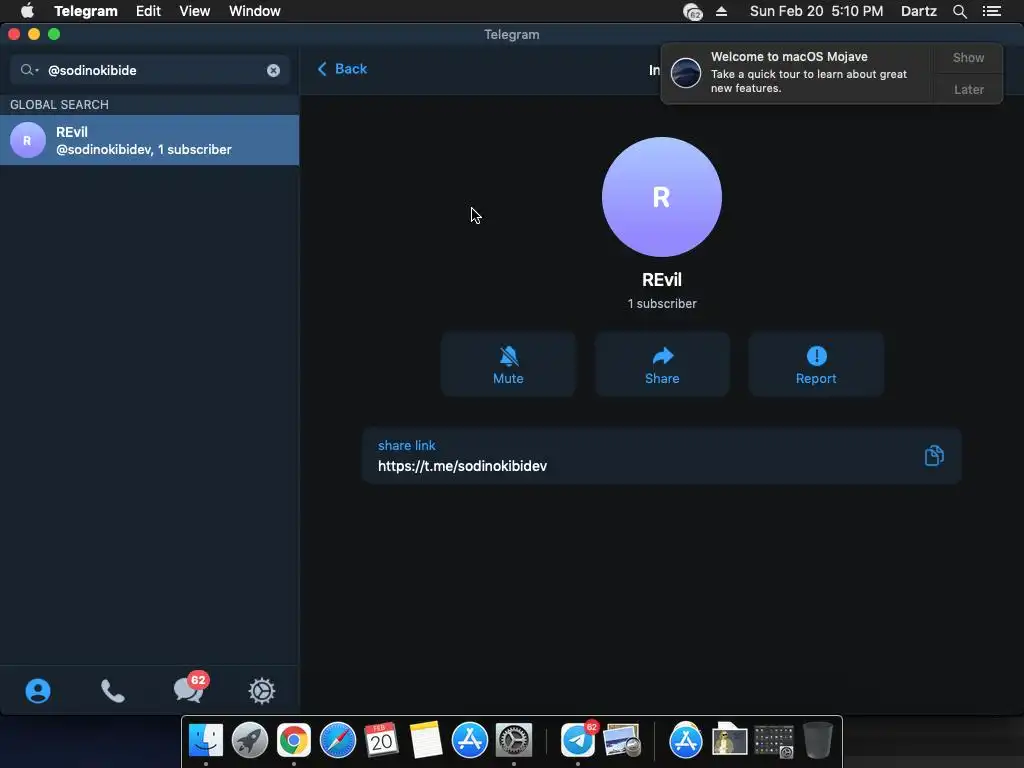Viewport: 1024px width, 768px height.
Task: Go Back from channel info
Action: pyautogui.click(x=342, y=69)
